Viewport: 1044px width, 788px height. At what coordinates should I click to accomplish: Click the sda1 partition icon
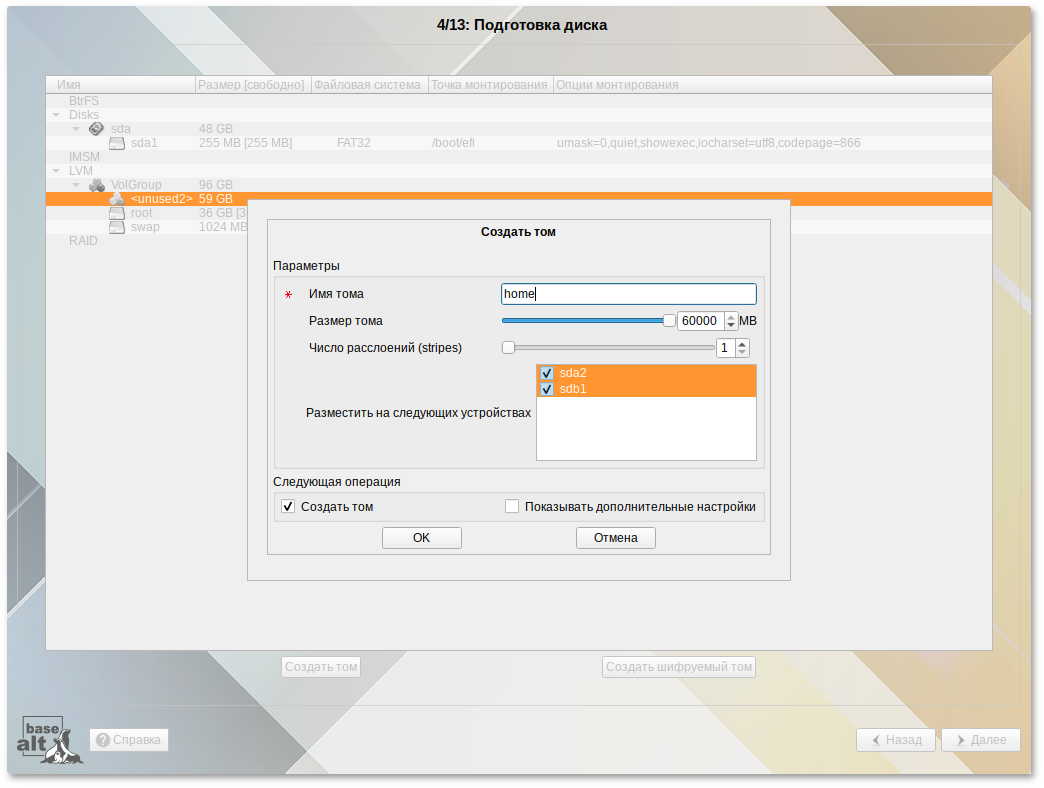(x=117, y=143)
